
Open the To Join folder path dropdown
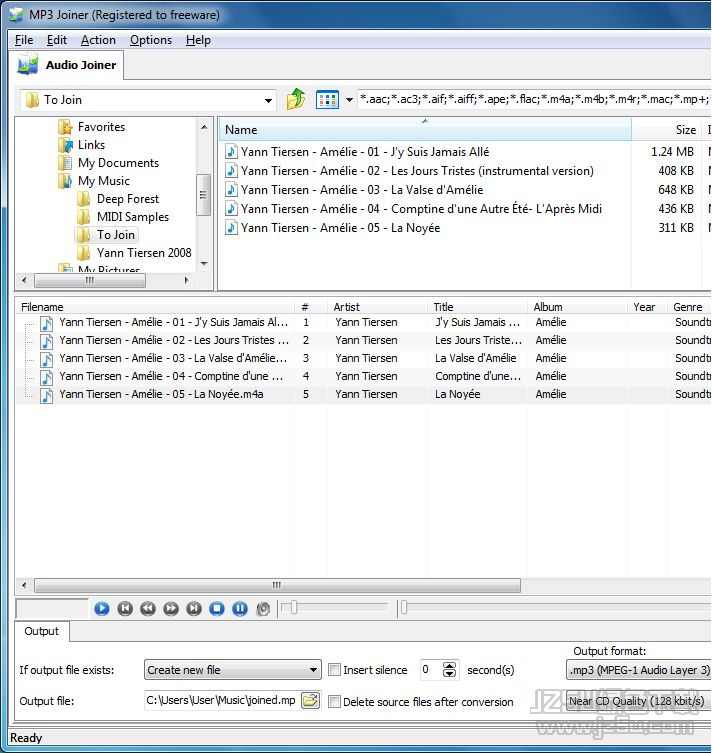click(x=268, y=100)
